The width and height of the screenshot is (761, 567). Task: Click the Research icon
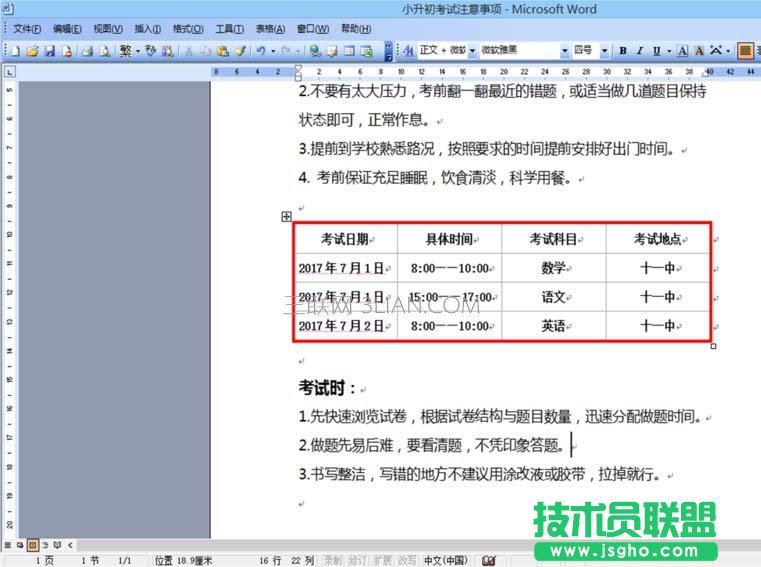pos(167,50)
